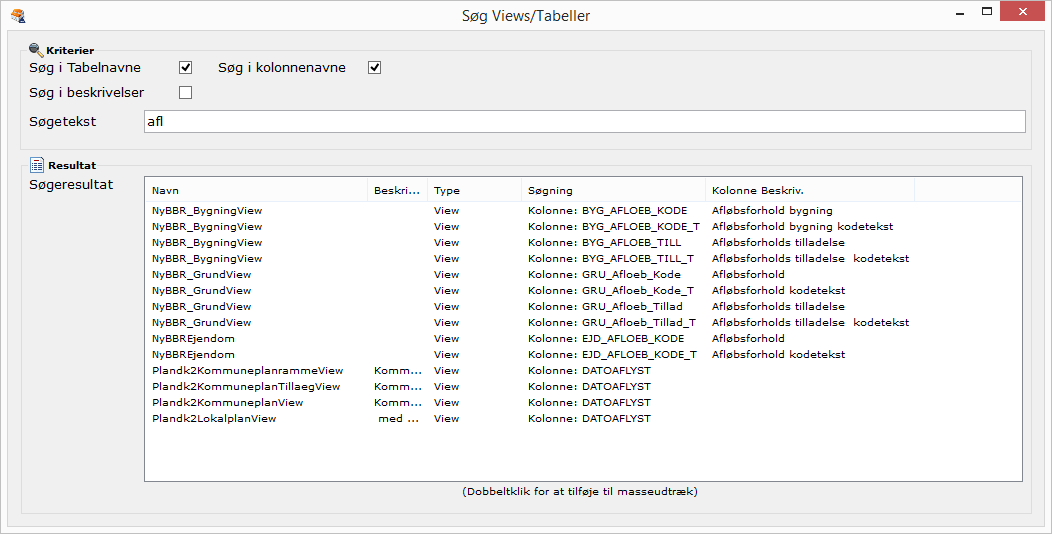
Task: Select the Plandk2LokalplanView result row
Action: 214,419
